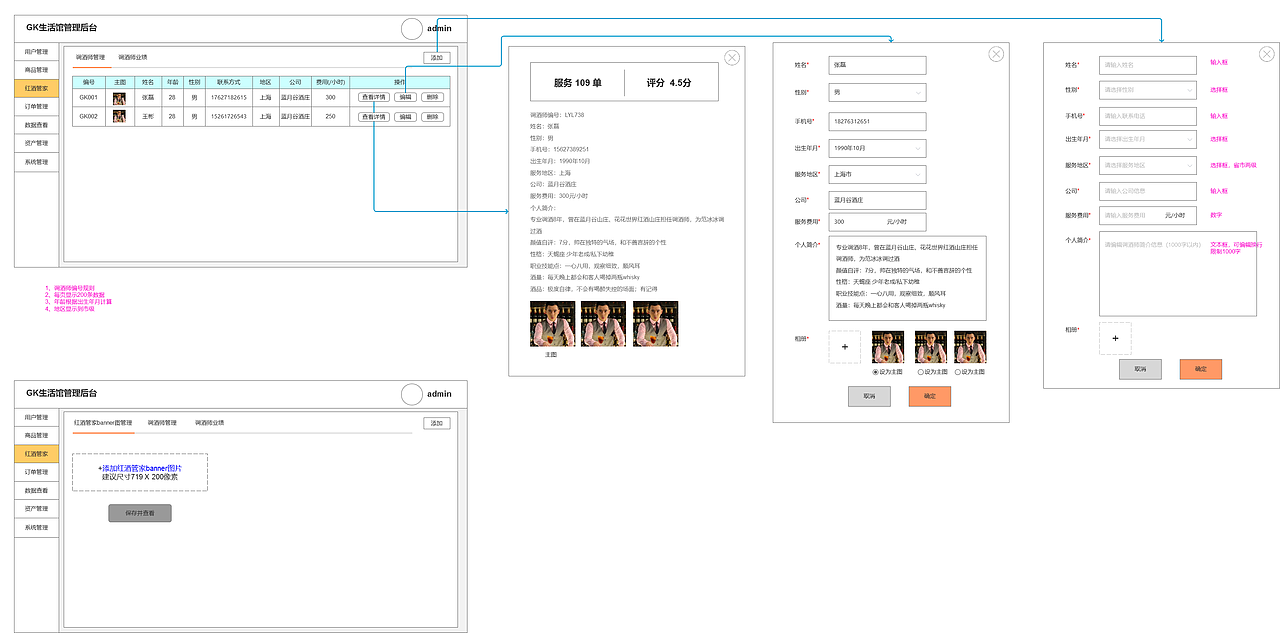Open the 服务地区 dropdown in the add form
The height and width of the screenshot is (633, 1280).
[1147, 165]
